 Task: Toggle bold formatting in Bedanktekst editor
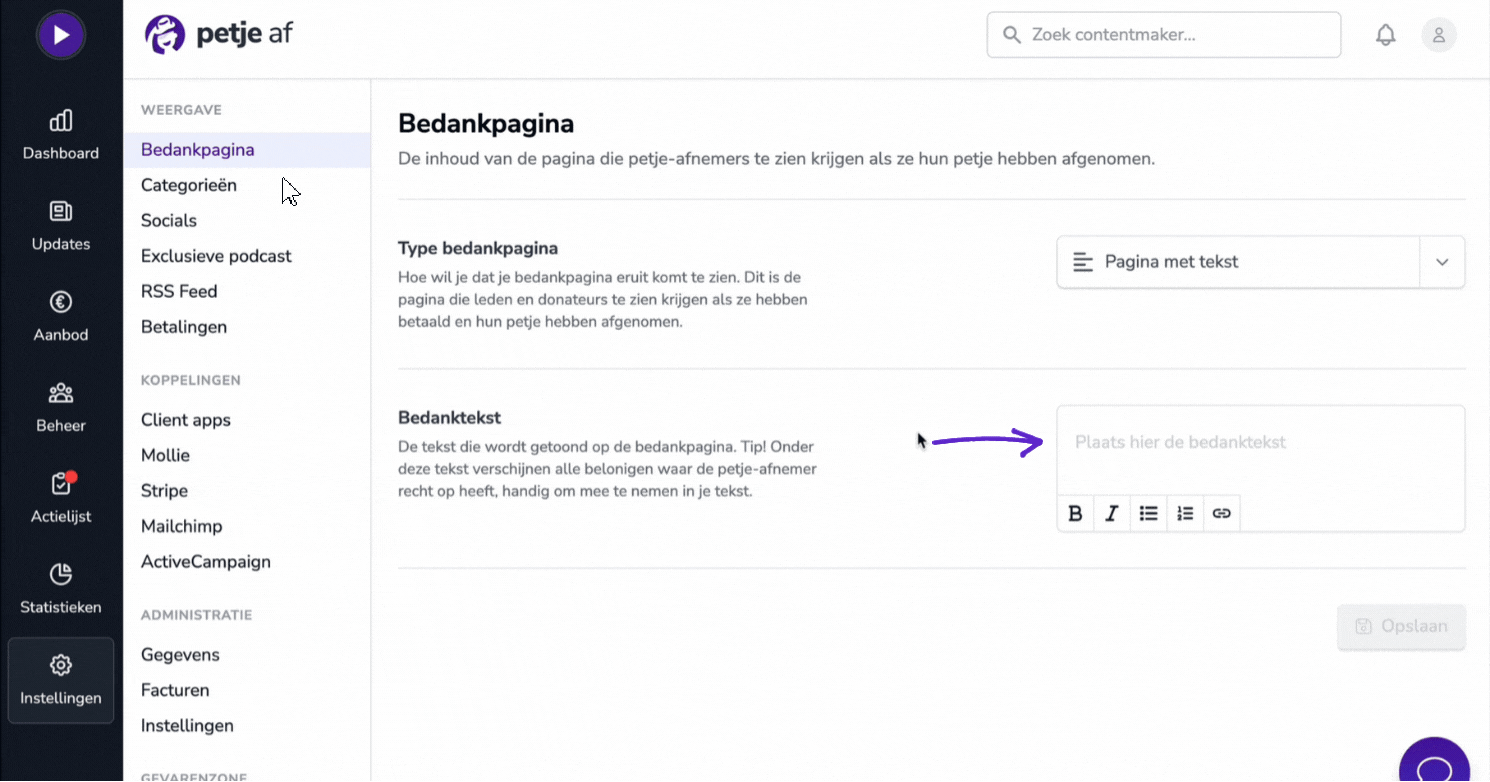tap(1075, 513)
